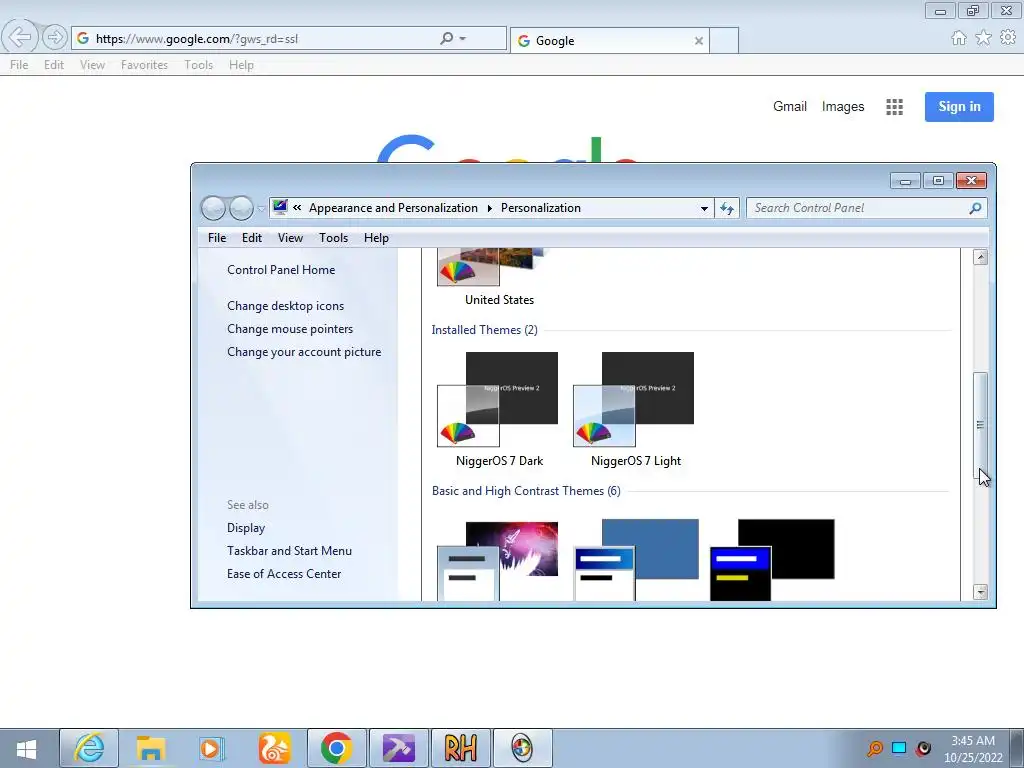
Task: Select the basic theme with pink abstract wallpaper
Action: tap(498, 560)
